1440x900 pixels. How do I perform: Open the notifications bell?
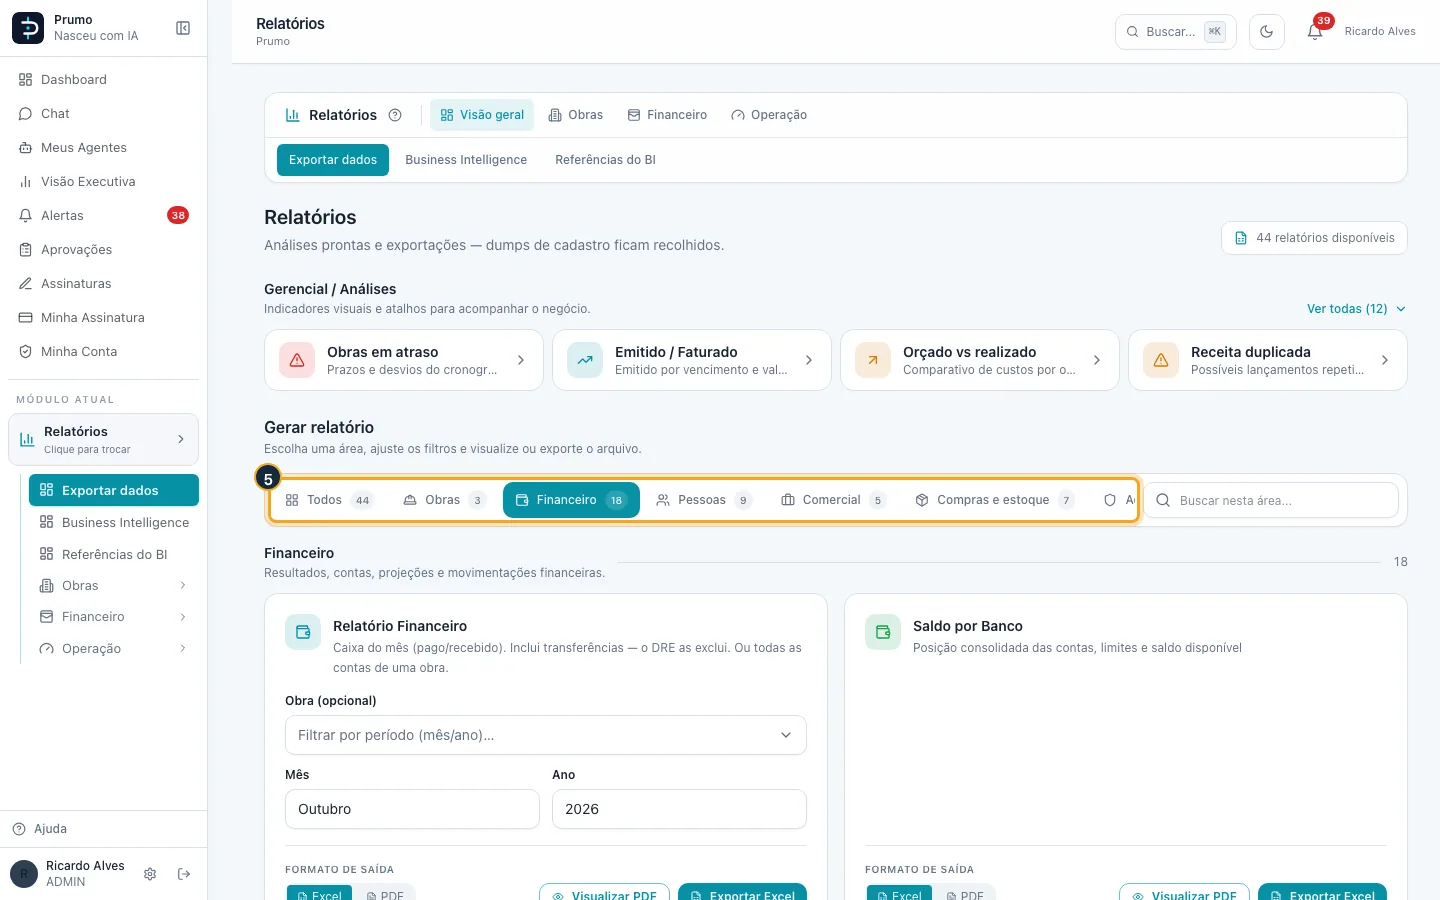[x=1315, y=32]
